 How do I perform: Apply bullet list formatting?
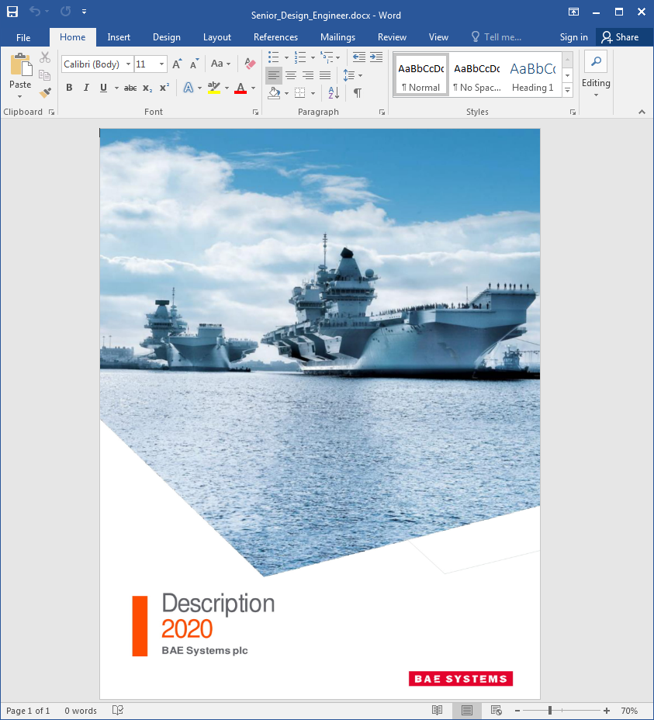(274, 57)
